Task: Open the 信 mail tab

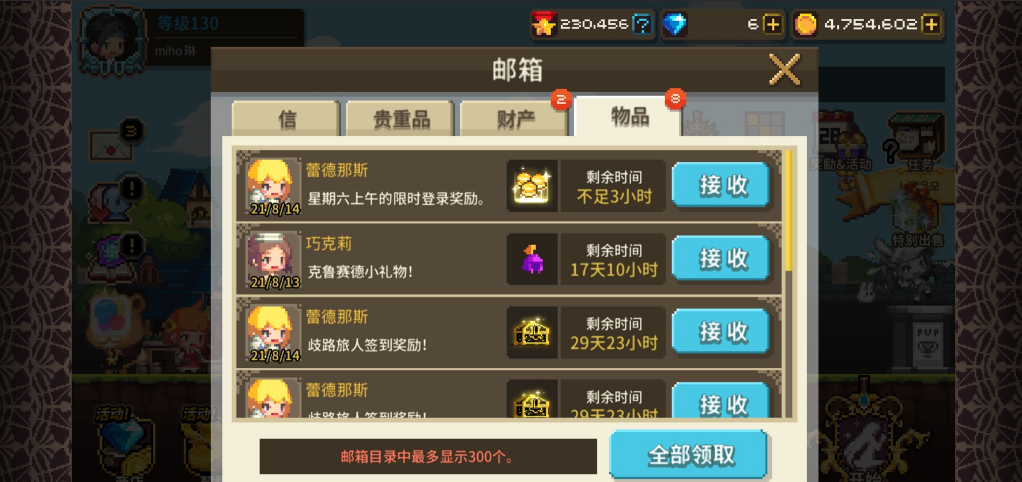Action: point(285,119)
